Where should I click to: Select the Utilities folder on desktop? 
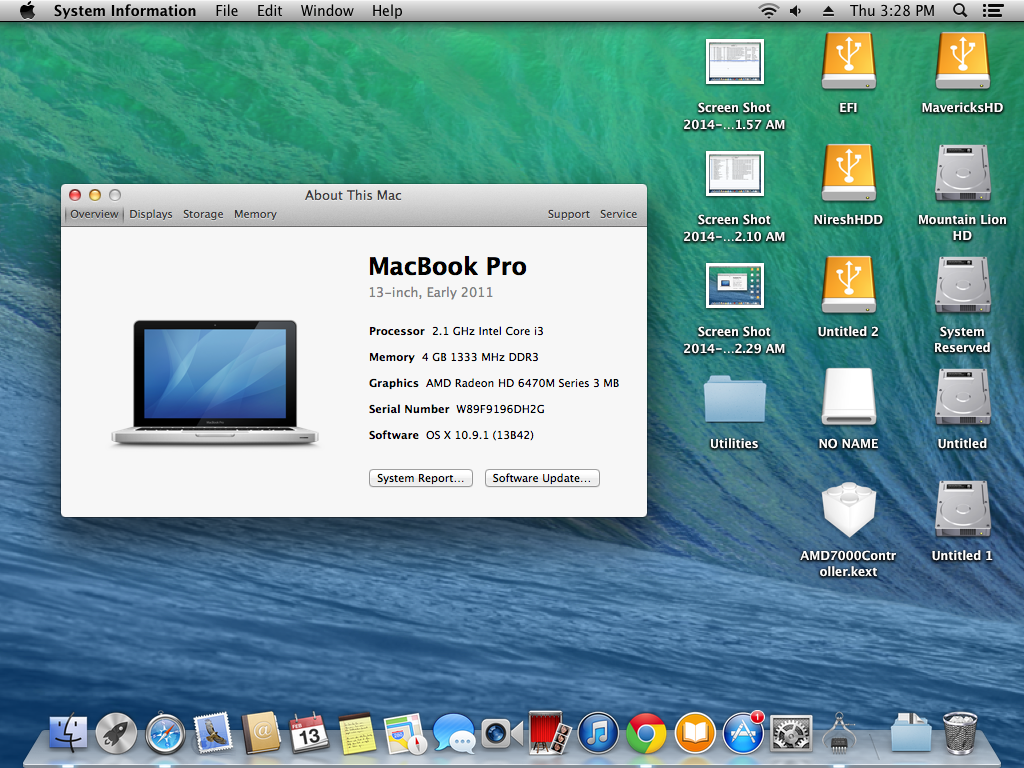(x=734, y=397)
